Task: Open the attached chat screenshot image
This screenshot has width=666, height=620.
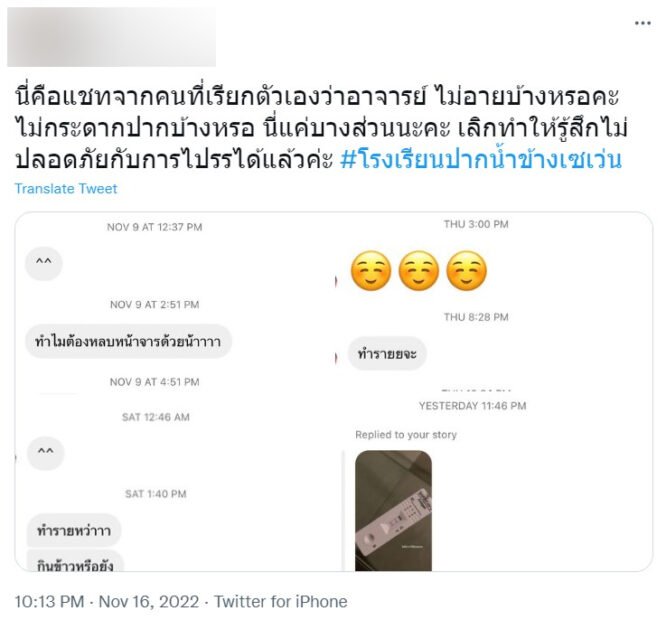Action: pos(334,391)
